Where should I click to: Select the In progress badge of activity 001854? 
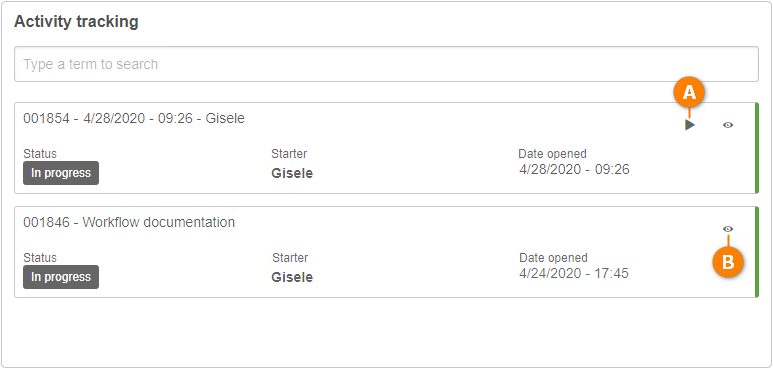(61, 173)
